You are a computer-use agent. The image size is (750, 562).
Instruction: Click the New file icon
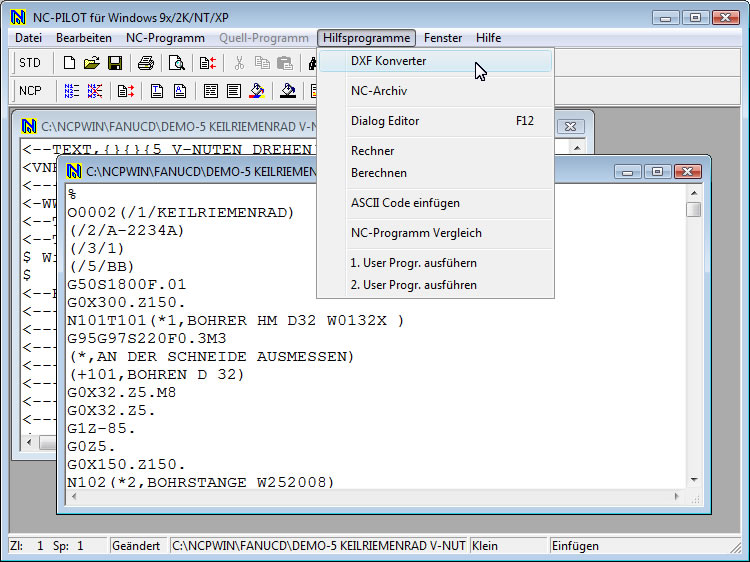click(69, 63)
